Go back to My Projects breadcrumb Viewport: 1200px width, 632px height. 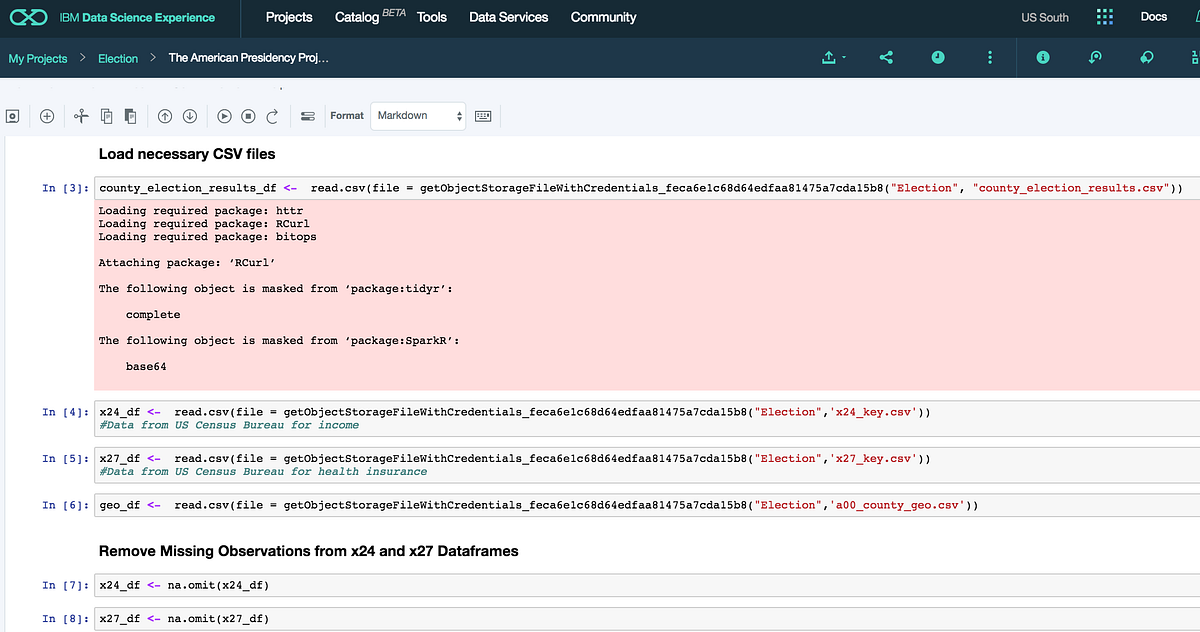[x=37, y=58]
